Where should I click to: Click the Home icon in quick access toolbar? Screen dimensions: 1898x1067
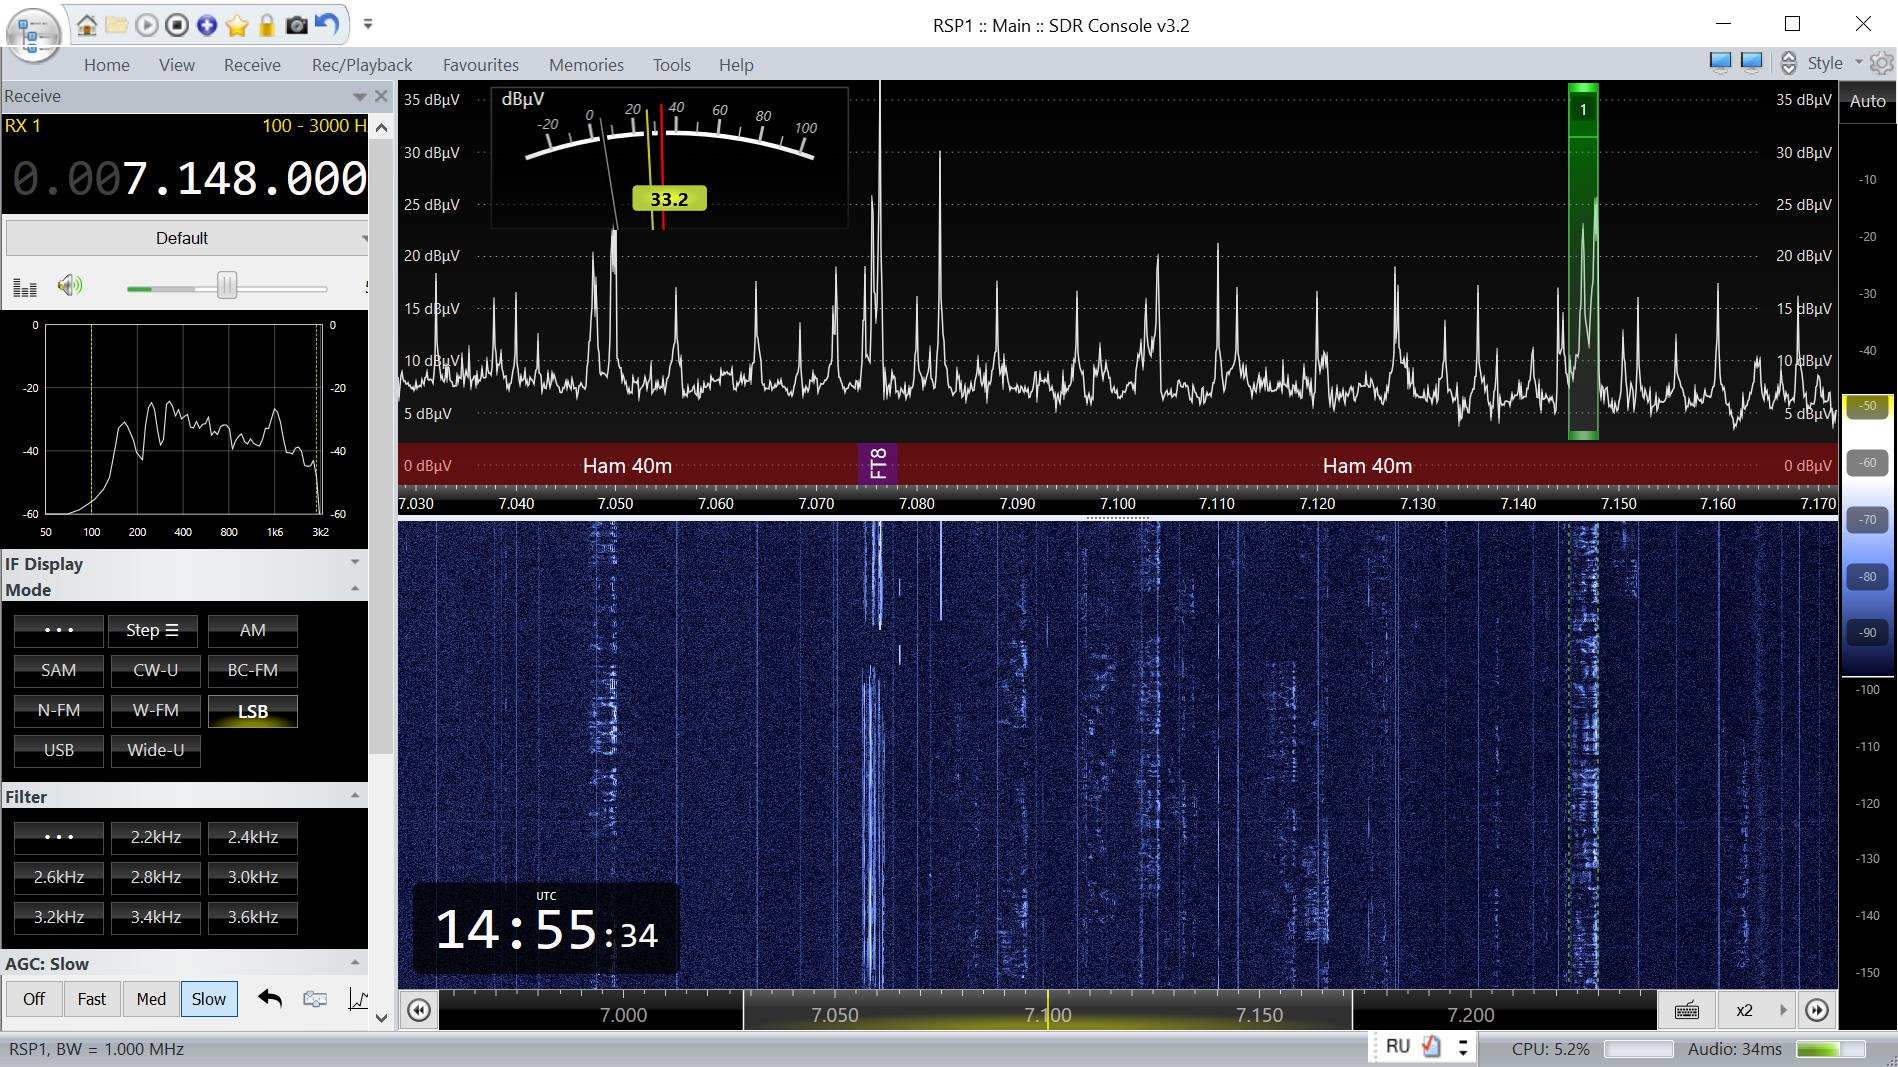pyautogui.click(x=87, y=25)
